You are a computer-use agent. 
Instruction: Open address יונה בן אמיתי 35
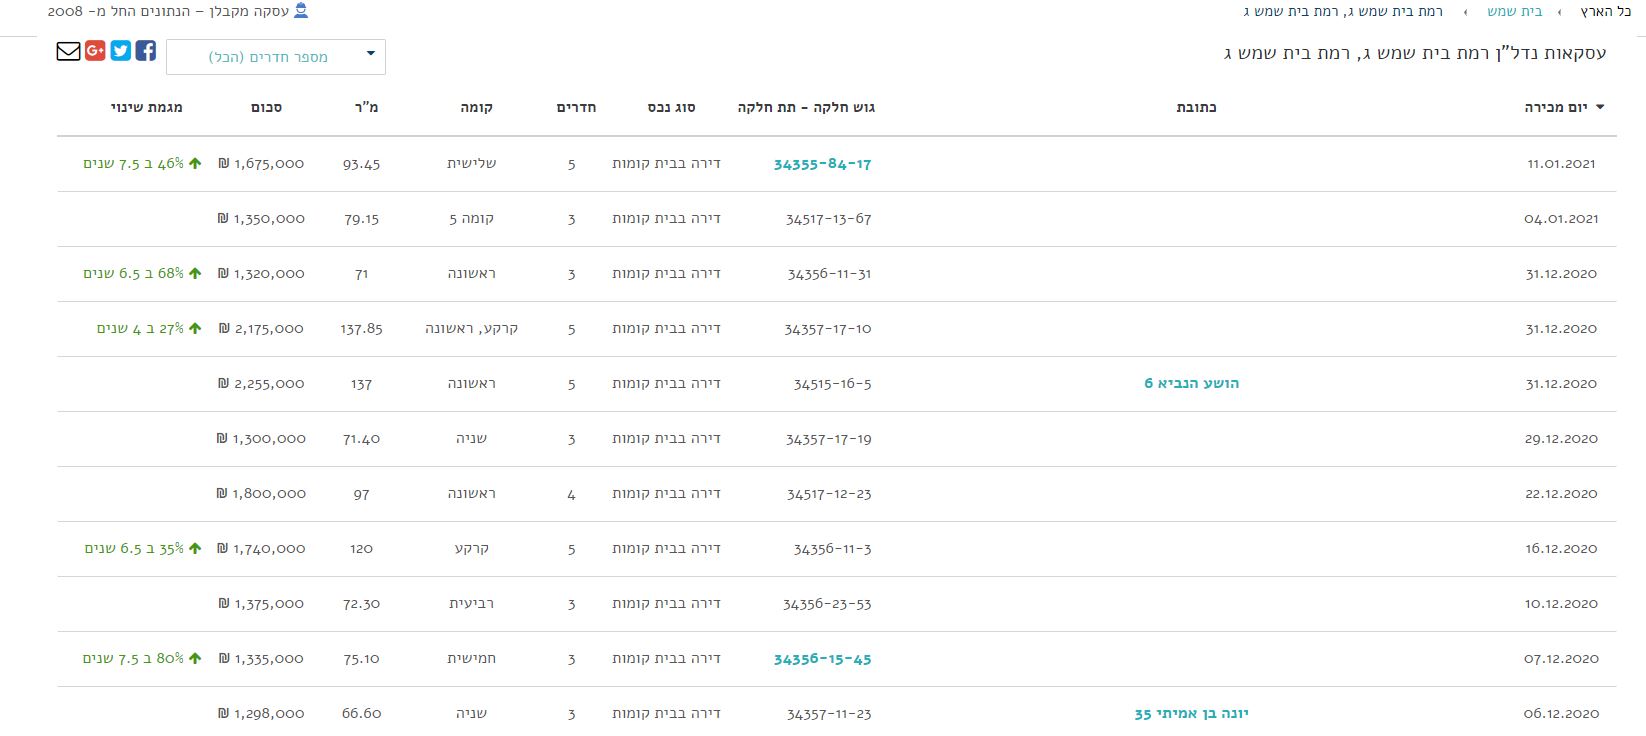(x=1191, y=713)
